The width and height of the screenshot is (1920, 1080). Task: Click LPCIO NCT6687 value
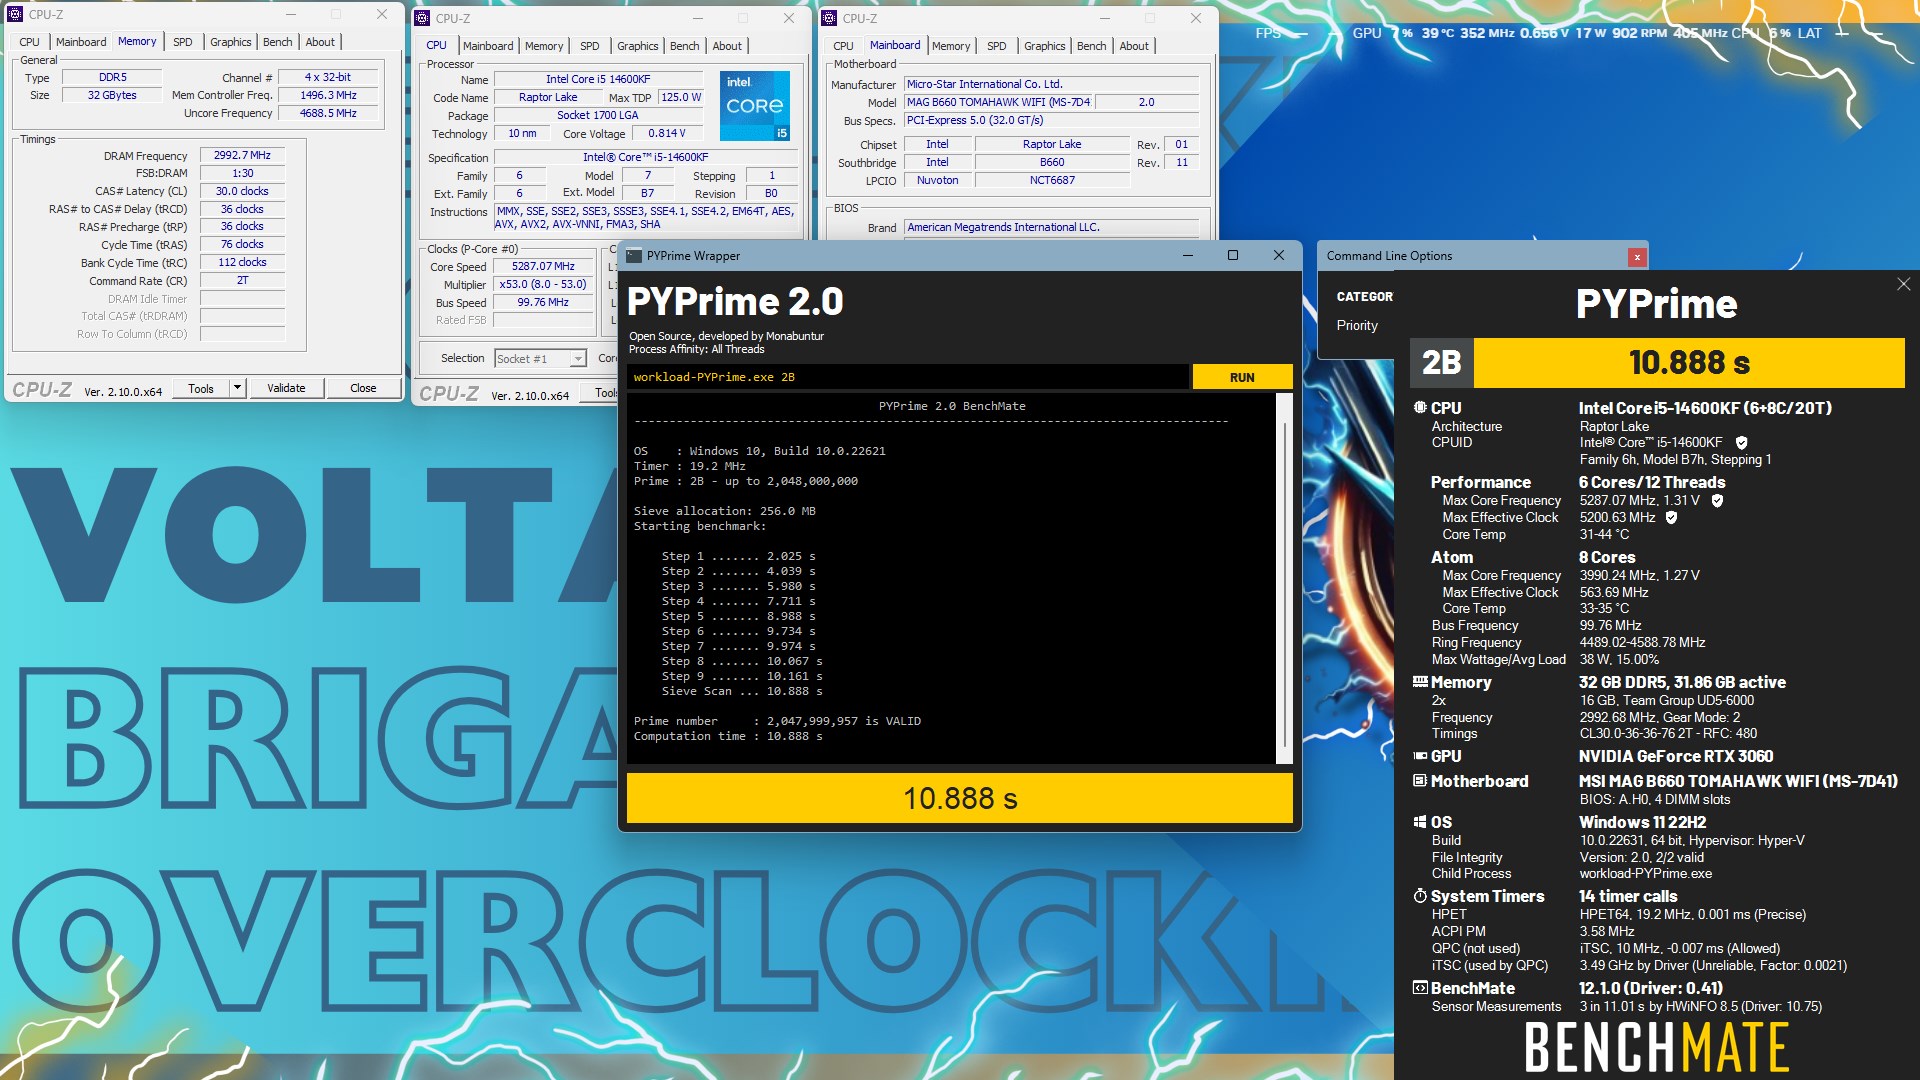point(1052,180)
